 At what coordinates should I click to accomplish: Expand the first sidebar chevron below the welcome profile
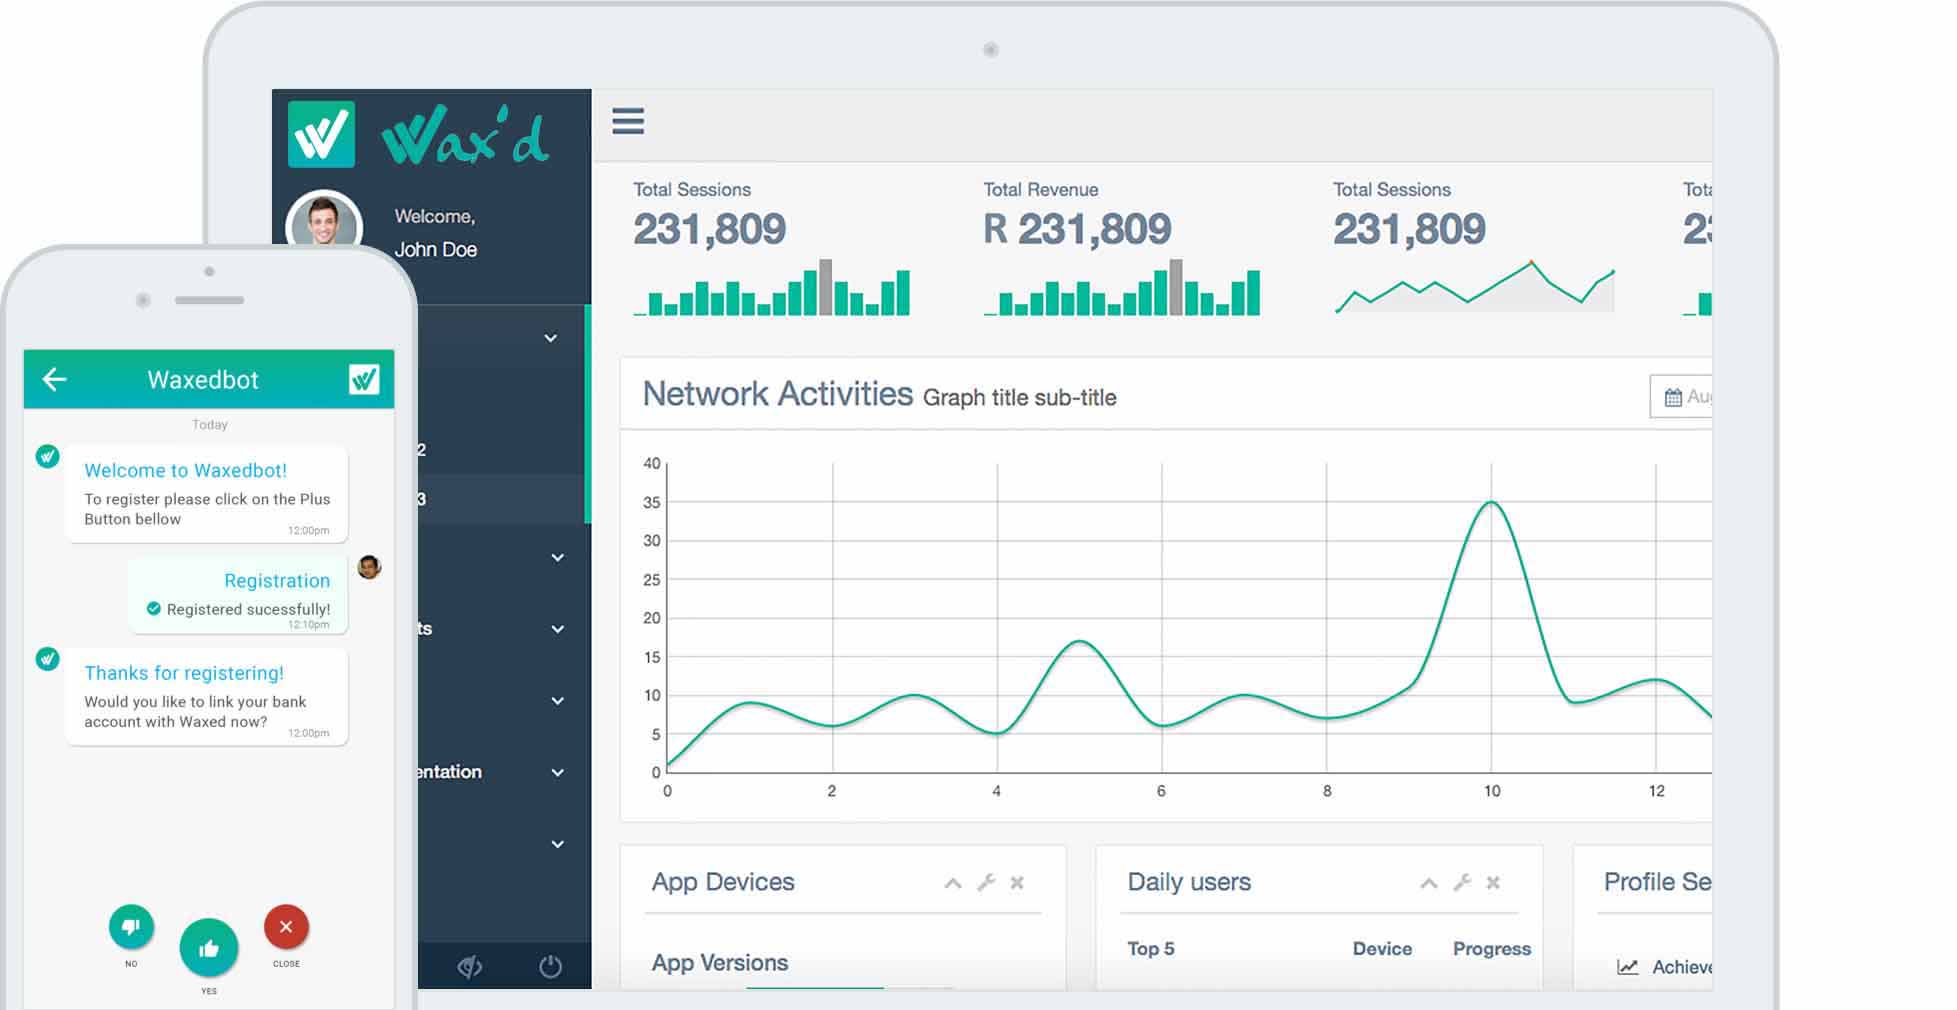point(550,338)
